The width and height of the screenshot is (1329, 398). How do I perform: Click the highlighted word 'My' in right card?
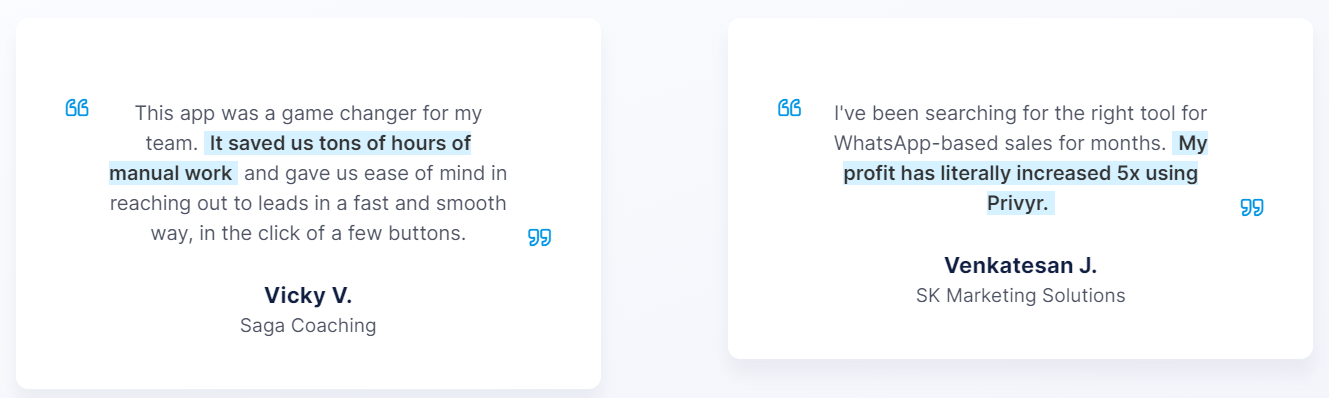(1192, 143)
